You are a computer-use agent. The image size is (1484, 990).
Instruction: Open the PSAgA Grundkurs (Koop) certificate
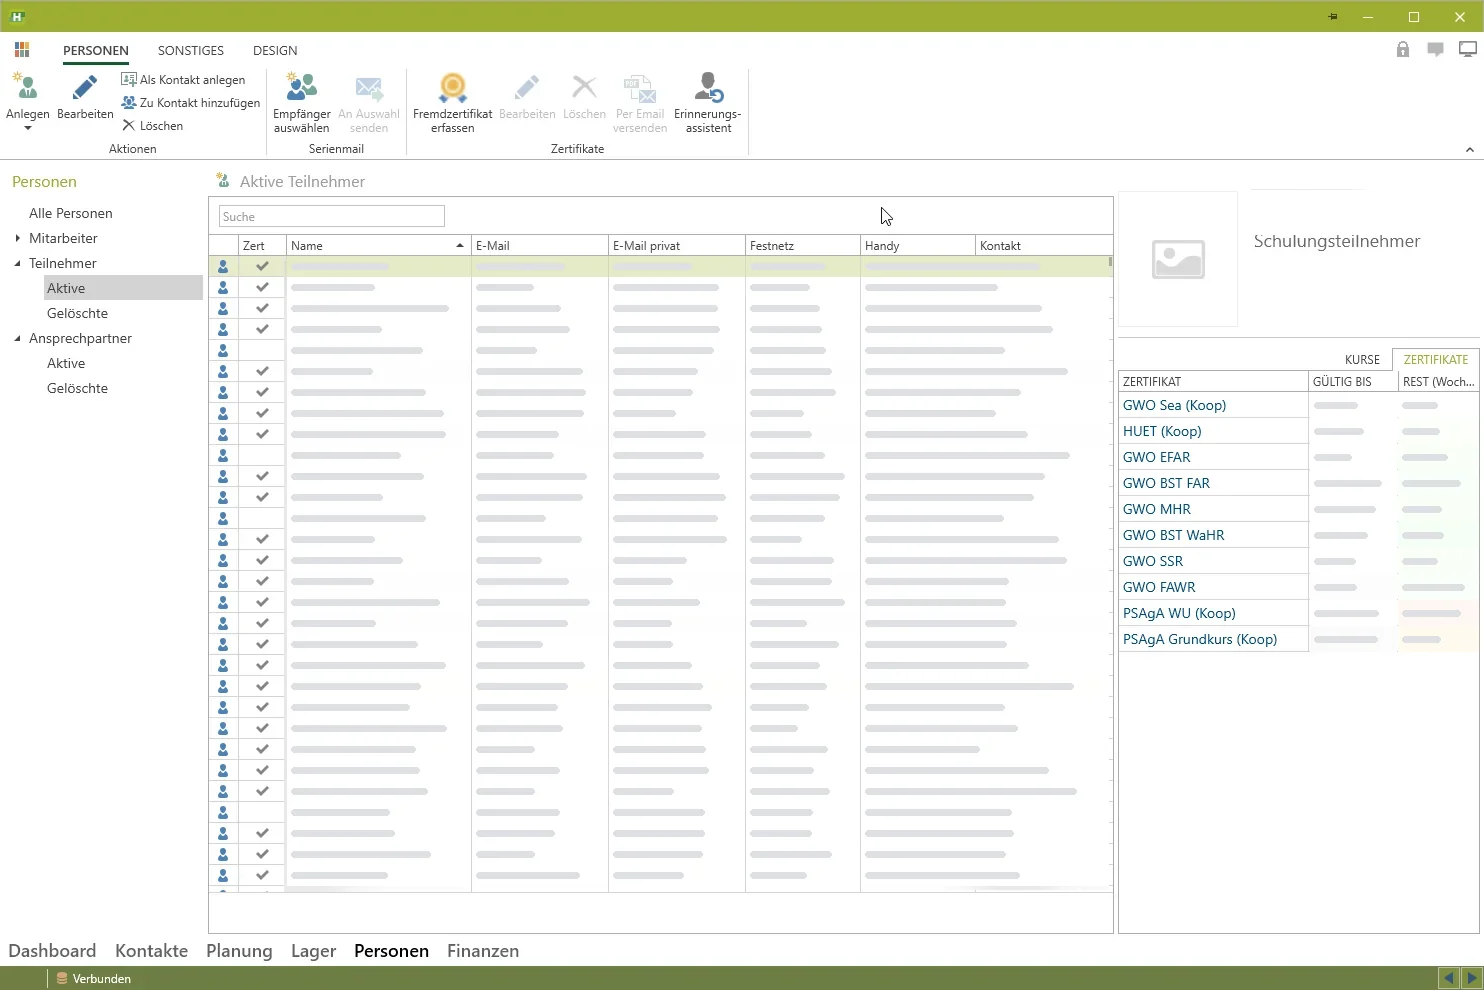tap(1200, 639)
